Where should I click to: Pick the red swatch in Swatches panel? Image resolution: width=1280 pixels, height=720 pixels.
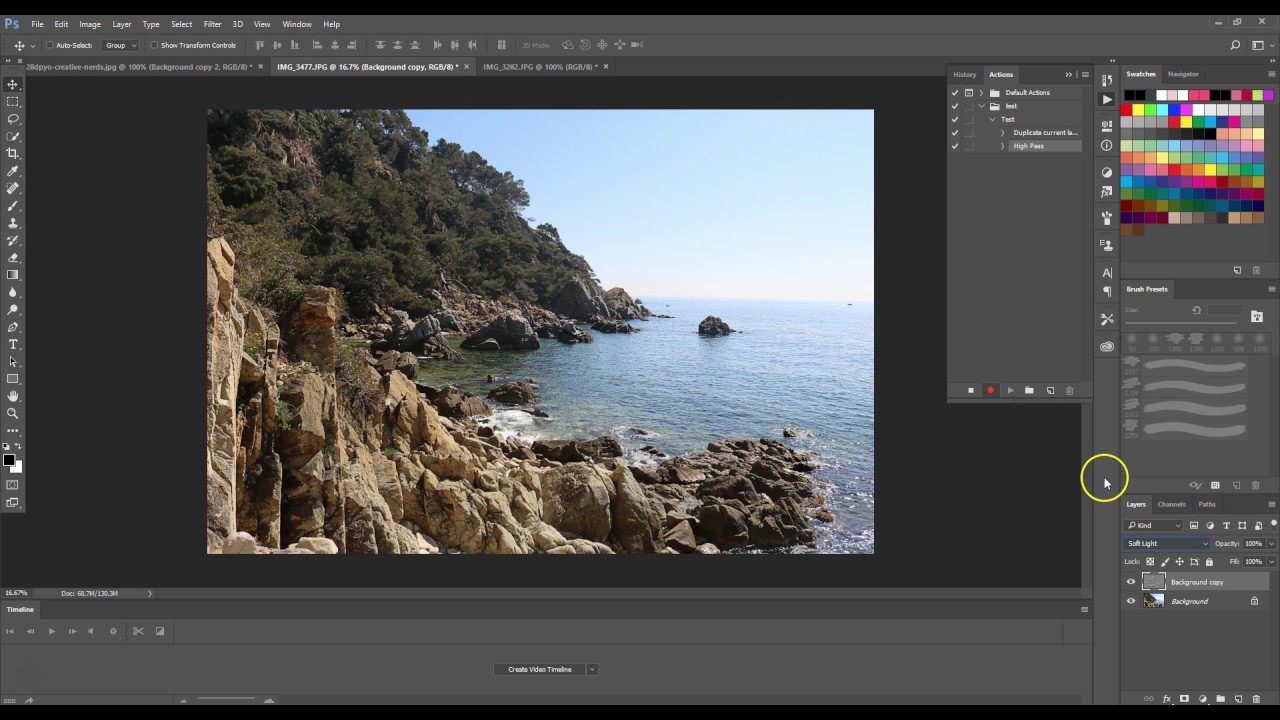pyautogui.click(x=1126, y=109)
